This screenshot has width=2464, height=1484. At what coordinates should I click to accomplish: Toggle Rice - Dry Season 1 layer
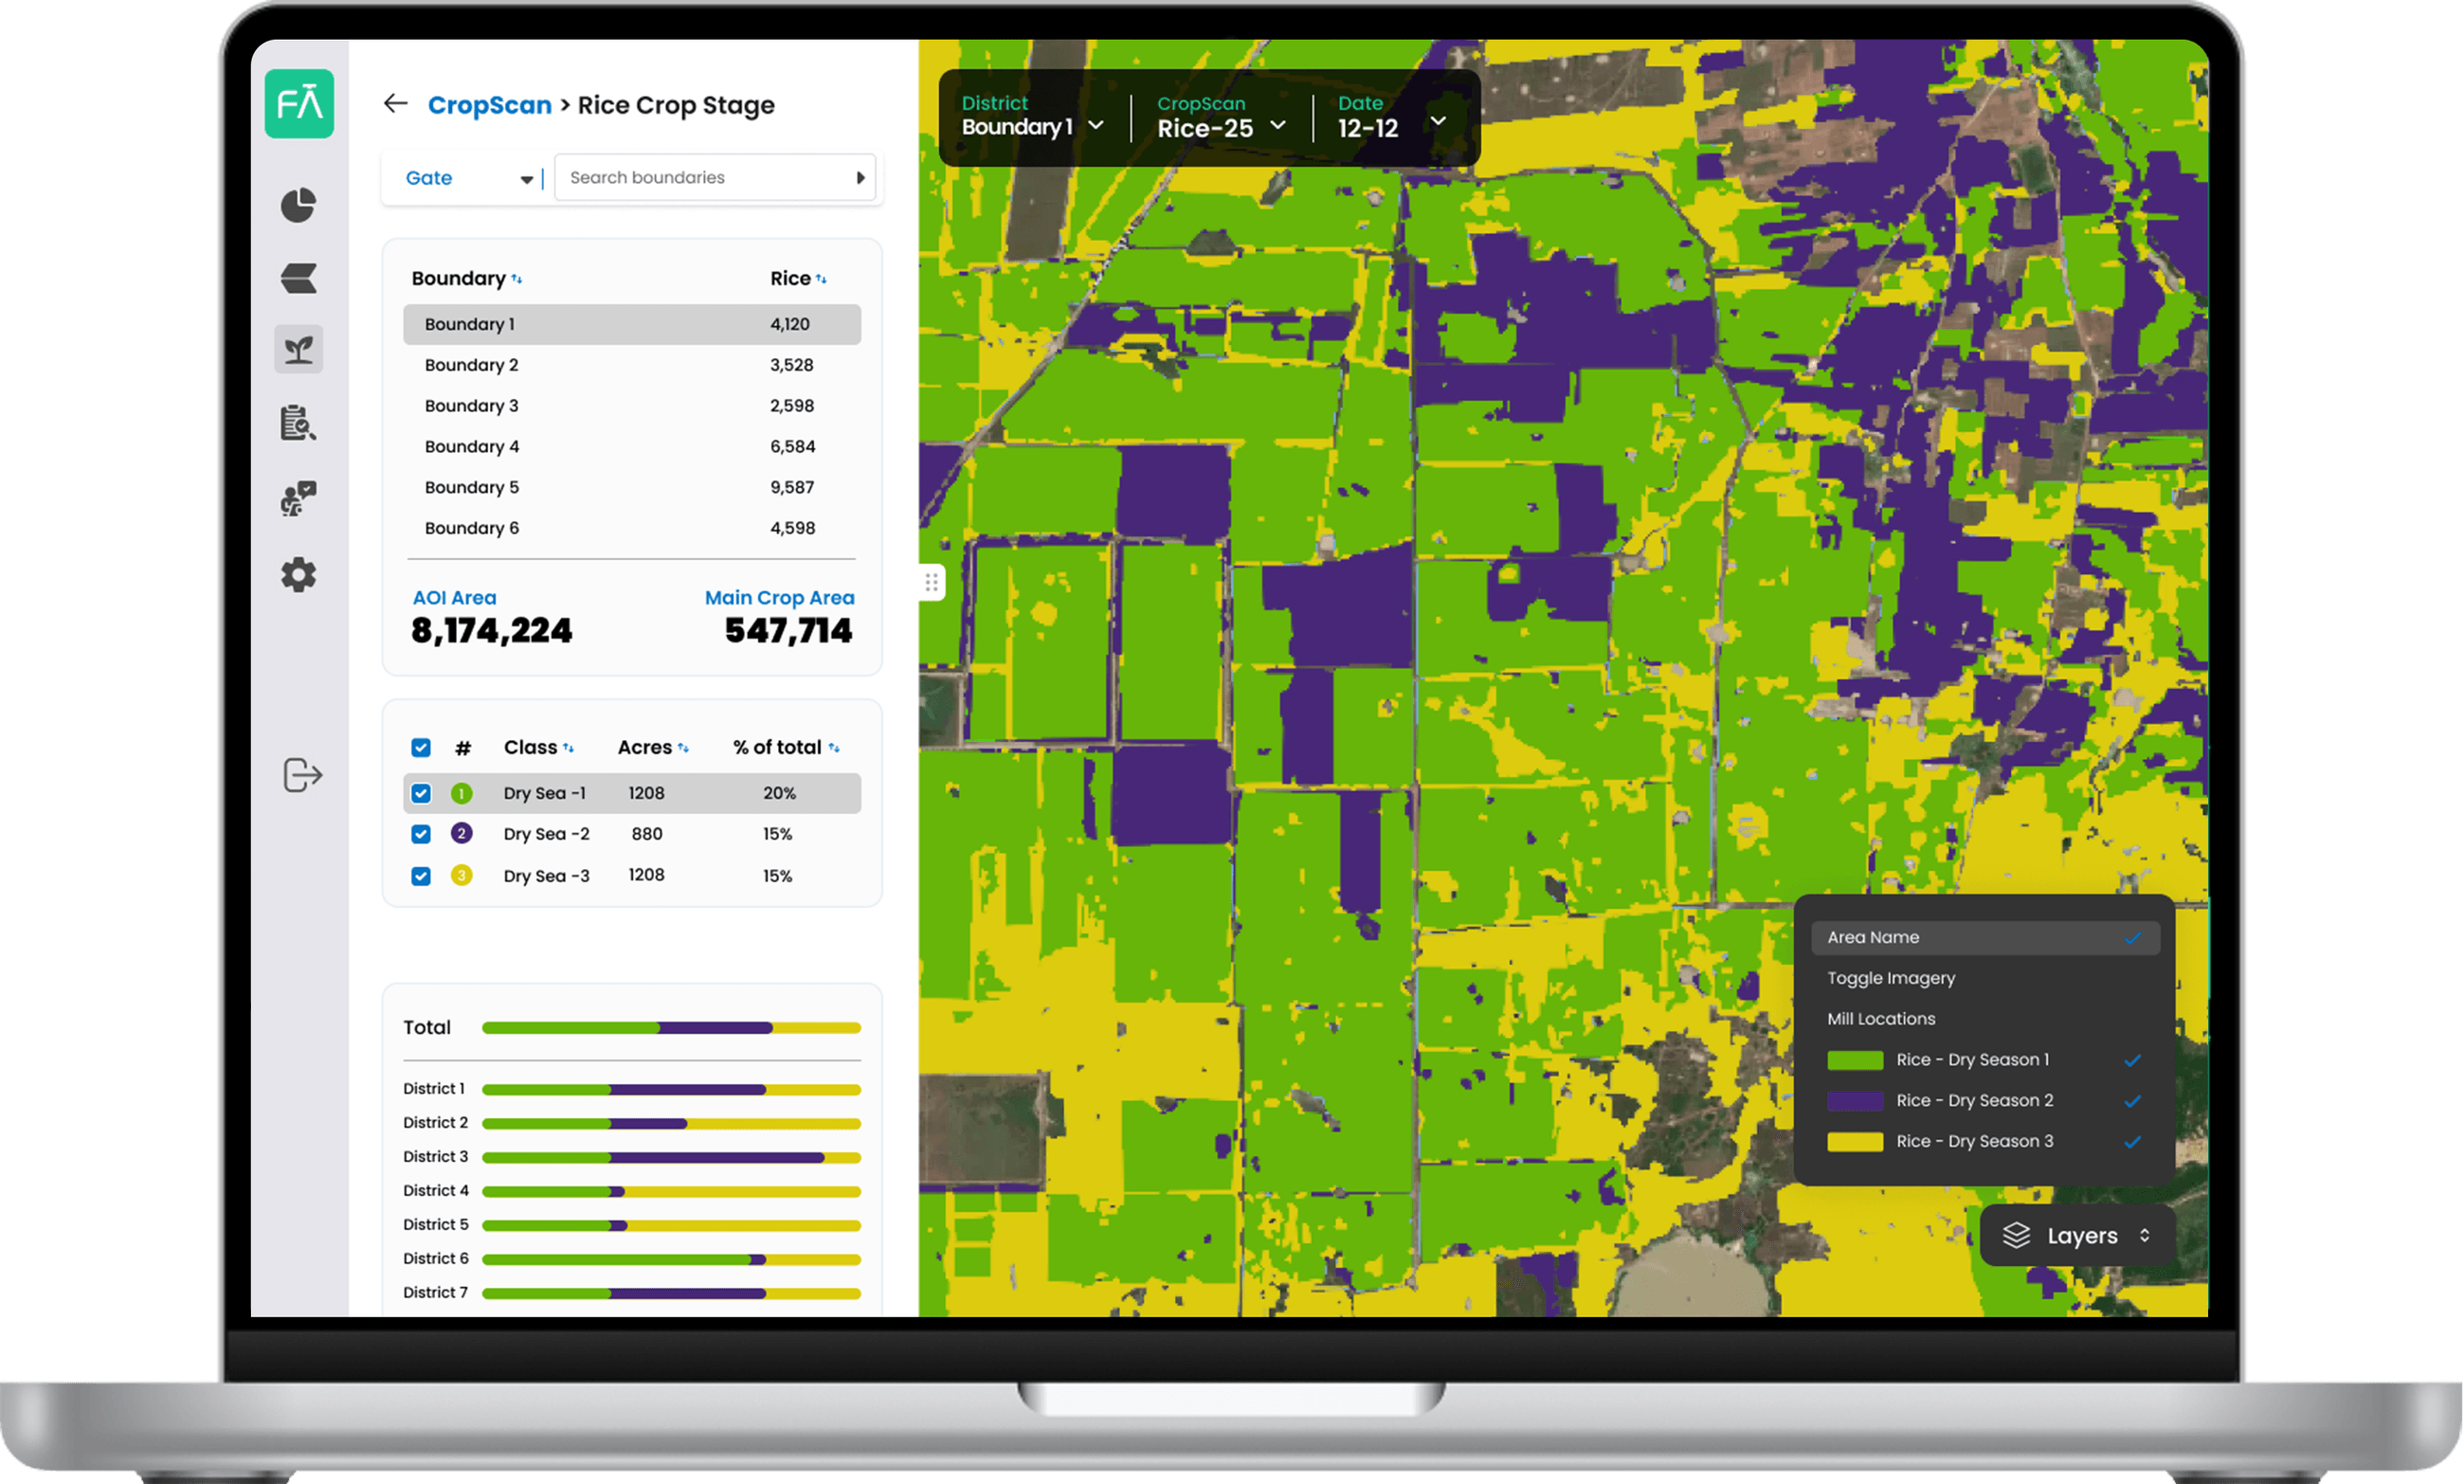pos(1985,1060)
